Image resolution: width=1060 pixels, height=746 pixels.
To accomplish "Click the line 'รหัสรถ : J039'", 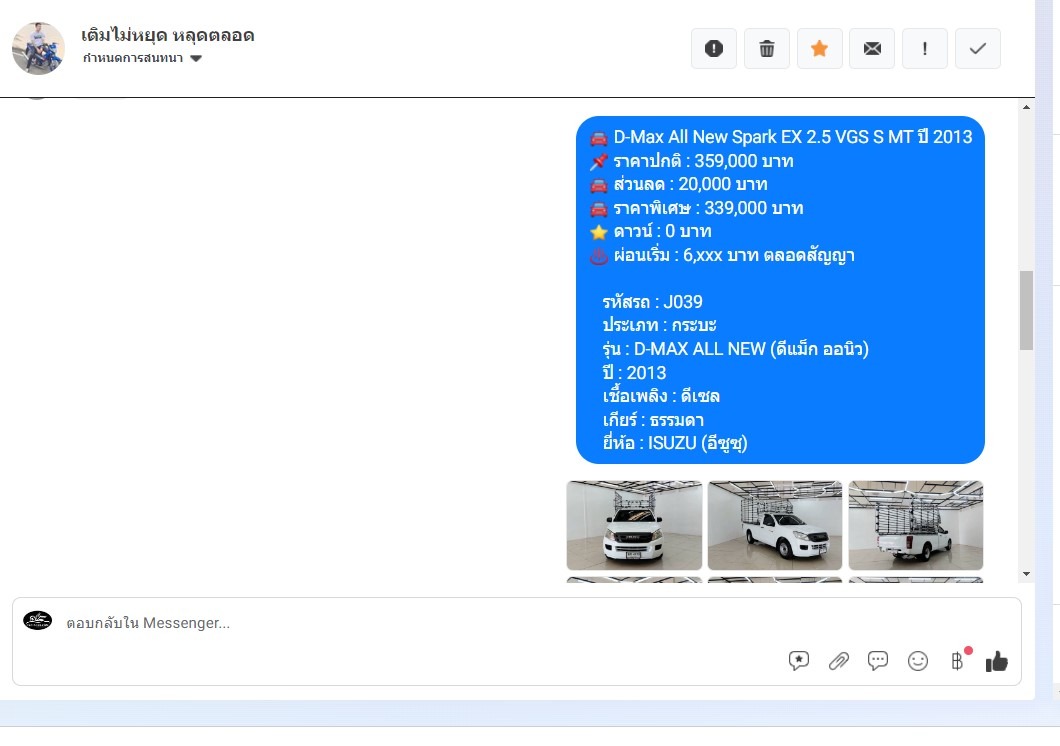I will coord(652,302).
